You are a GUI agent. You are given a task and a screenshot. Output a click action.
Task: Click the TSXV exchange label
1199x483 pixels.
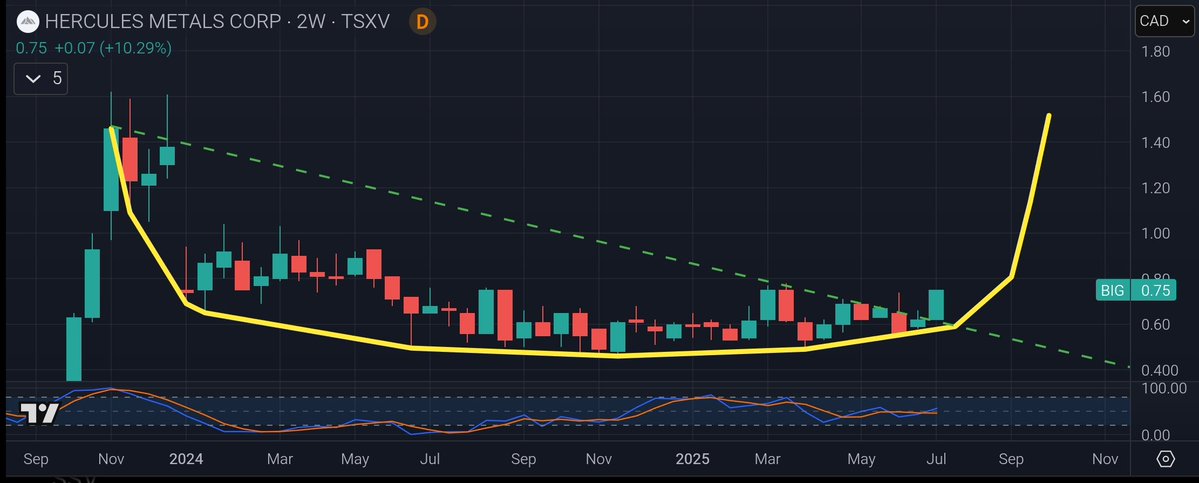click(x=366, y=21)
